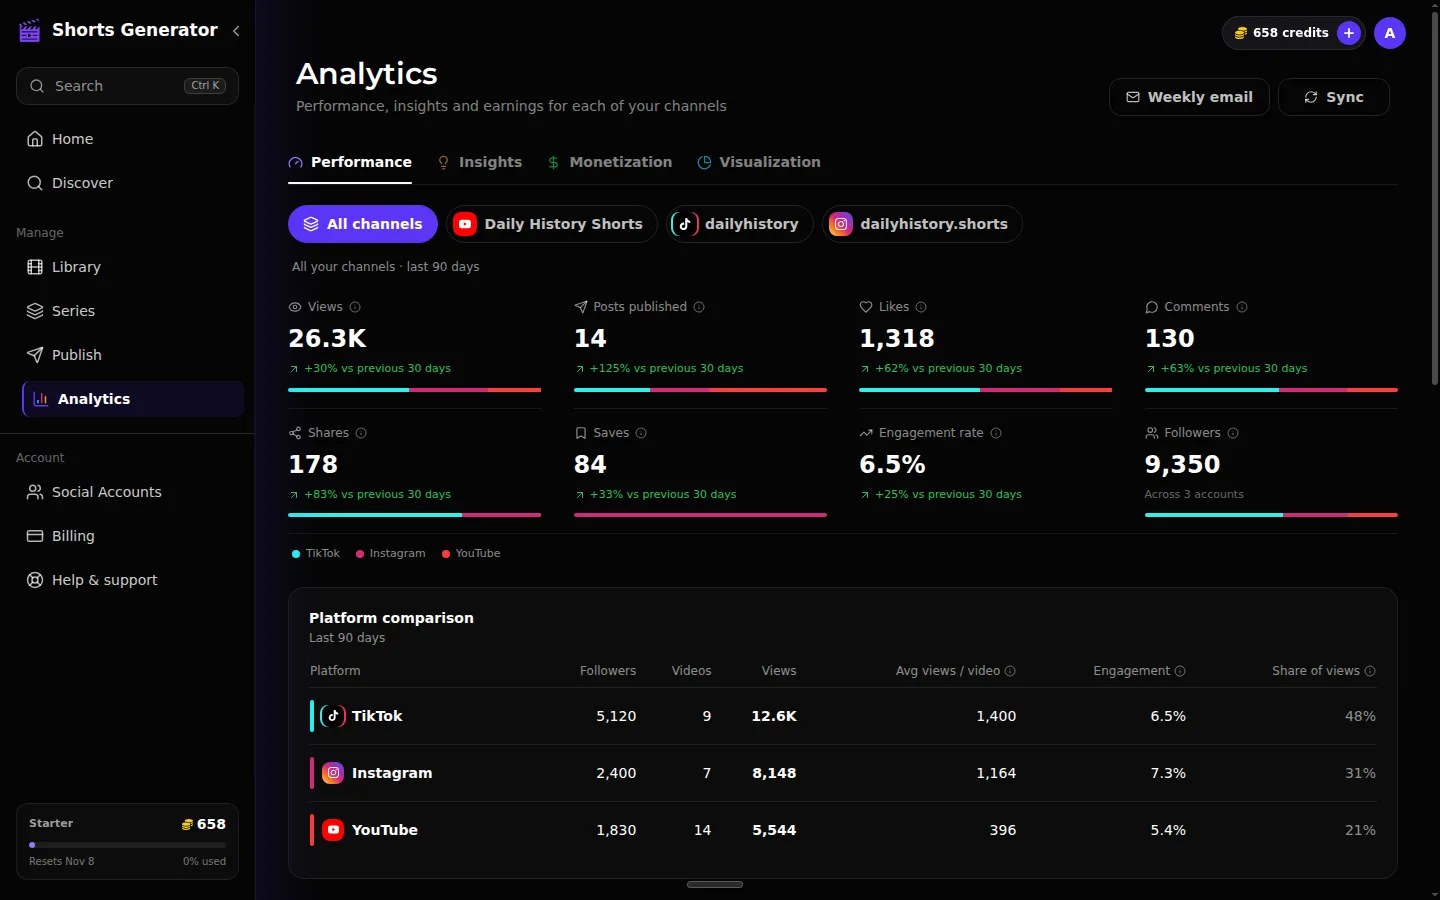
Task: Click the Sync button
Action: tap(1334, 97)
